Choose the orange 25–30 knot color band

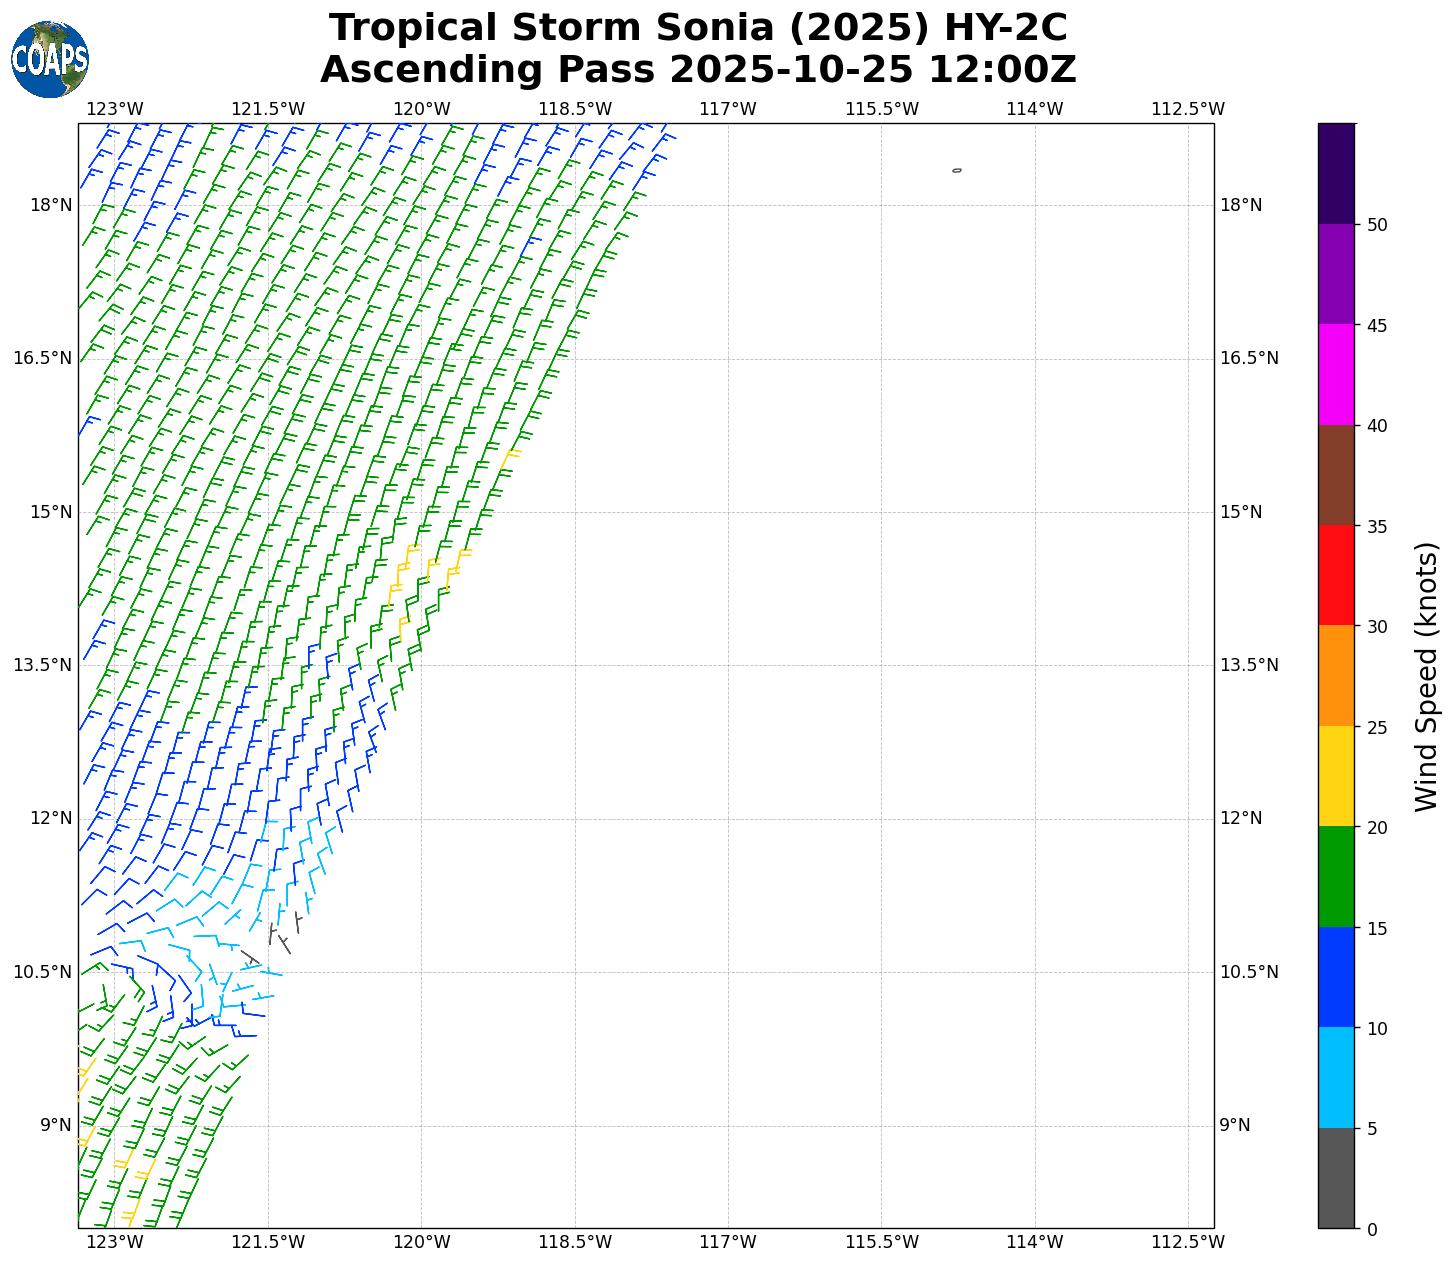[1336, 676]
